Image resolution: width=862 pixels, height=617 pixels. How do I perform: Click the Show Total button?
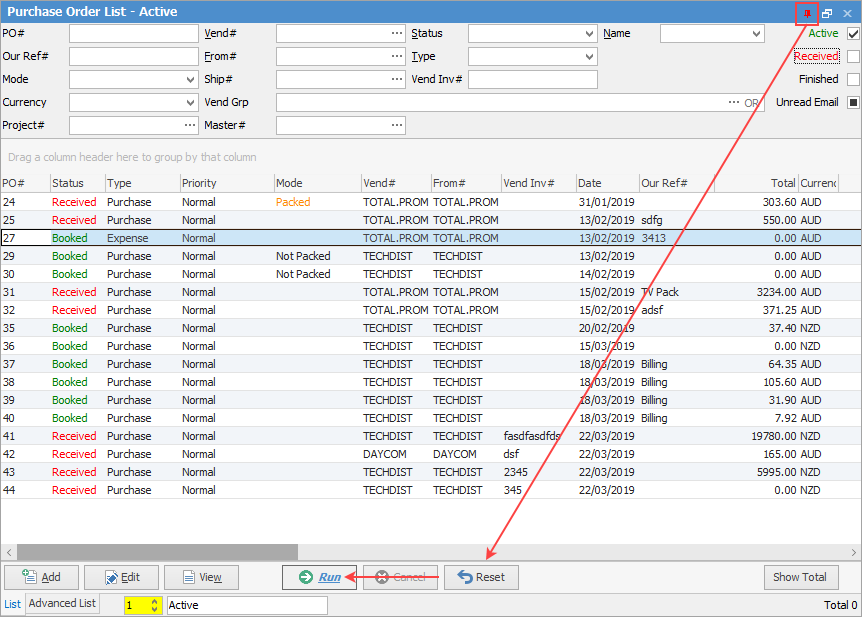[800, 577]
